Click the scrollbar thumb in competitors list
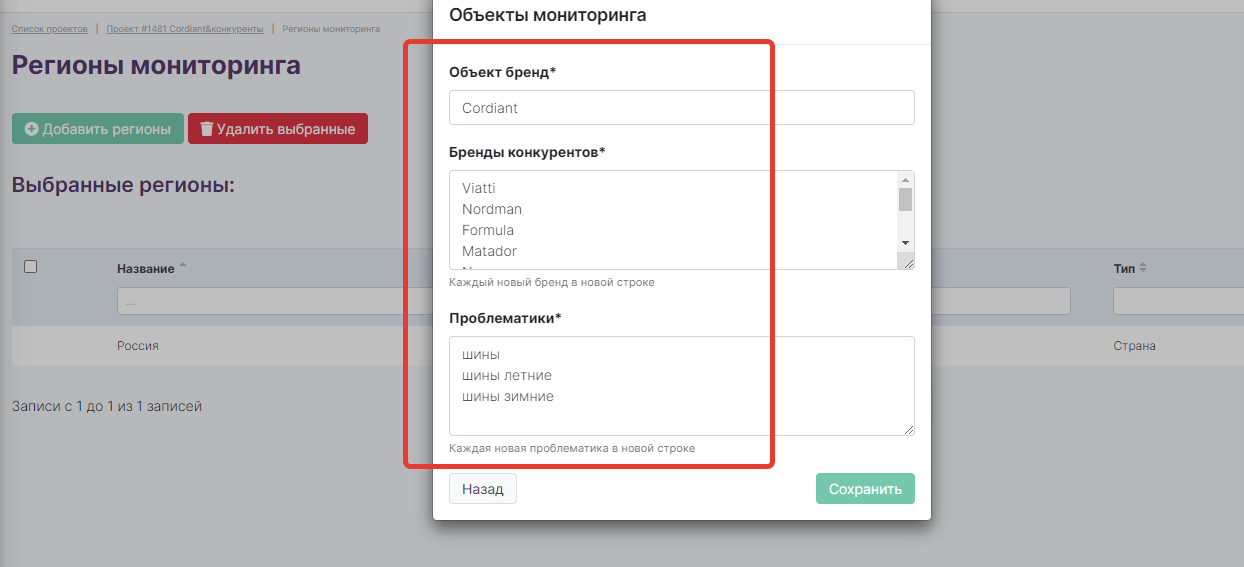Screen dimensions: 1244x567 (x=905, y=199)
